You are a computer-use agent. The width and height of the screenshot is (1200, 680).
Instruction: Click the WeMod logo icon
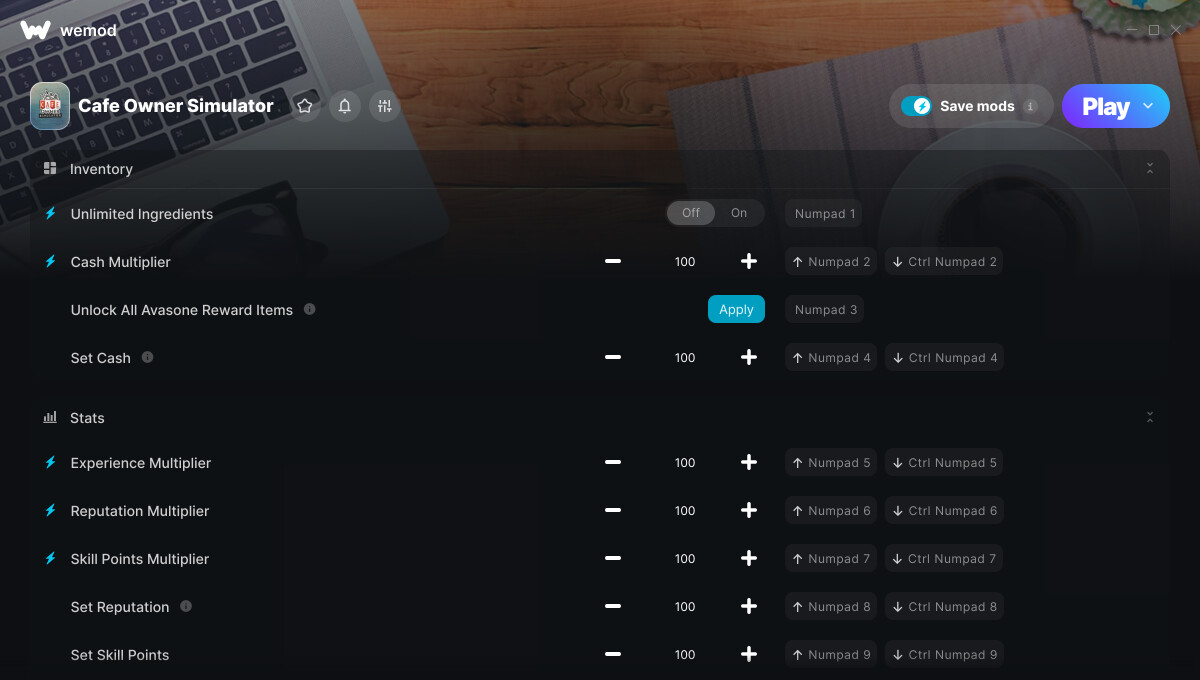(35, 30)
